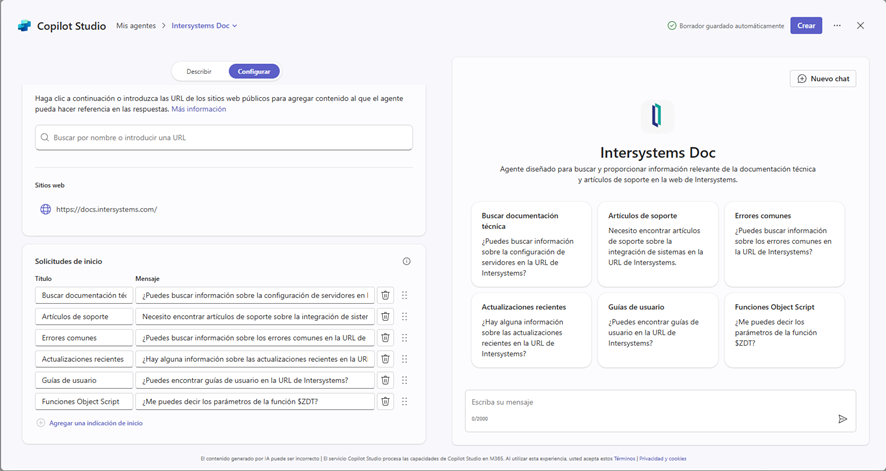Click the Copilot Studio logo icon
The width and height of the screenshot is (886, 471).
pyautogui.click(x=24, y=26)
